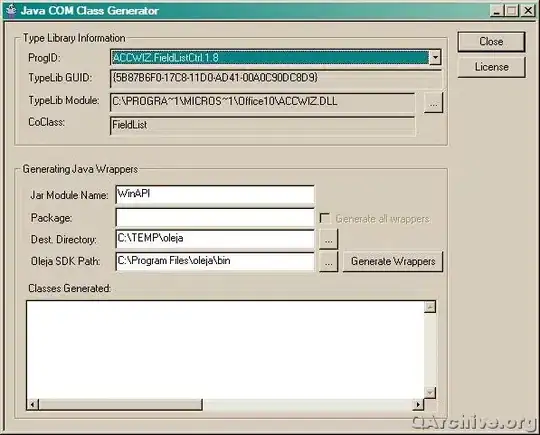Browse for TypeLib Module file
540x435 pixels.
[433, 103]
